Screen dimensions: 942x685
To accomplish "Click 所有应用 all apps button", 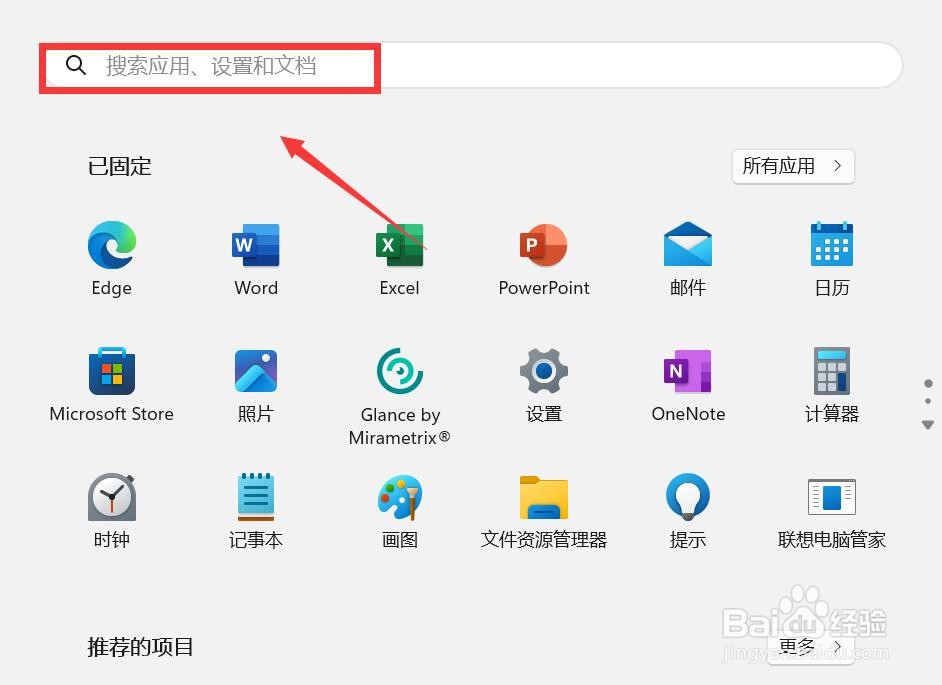I will click(x=793, y=166).
